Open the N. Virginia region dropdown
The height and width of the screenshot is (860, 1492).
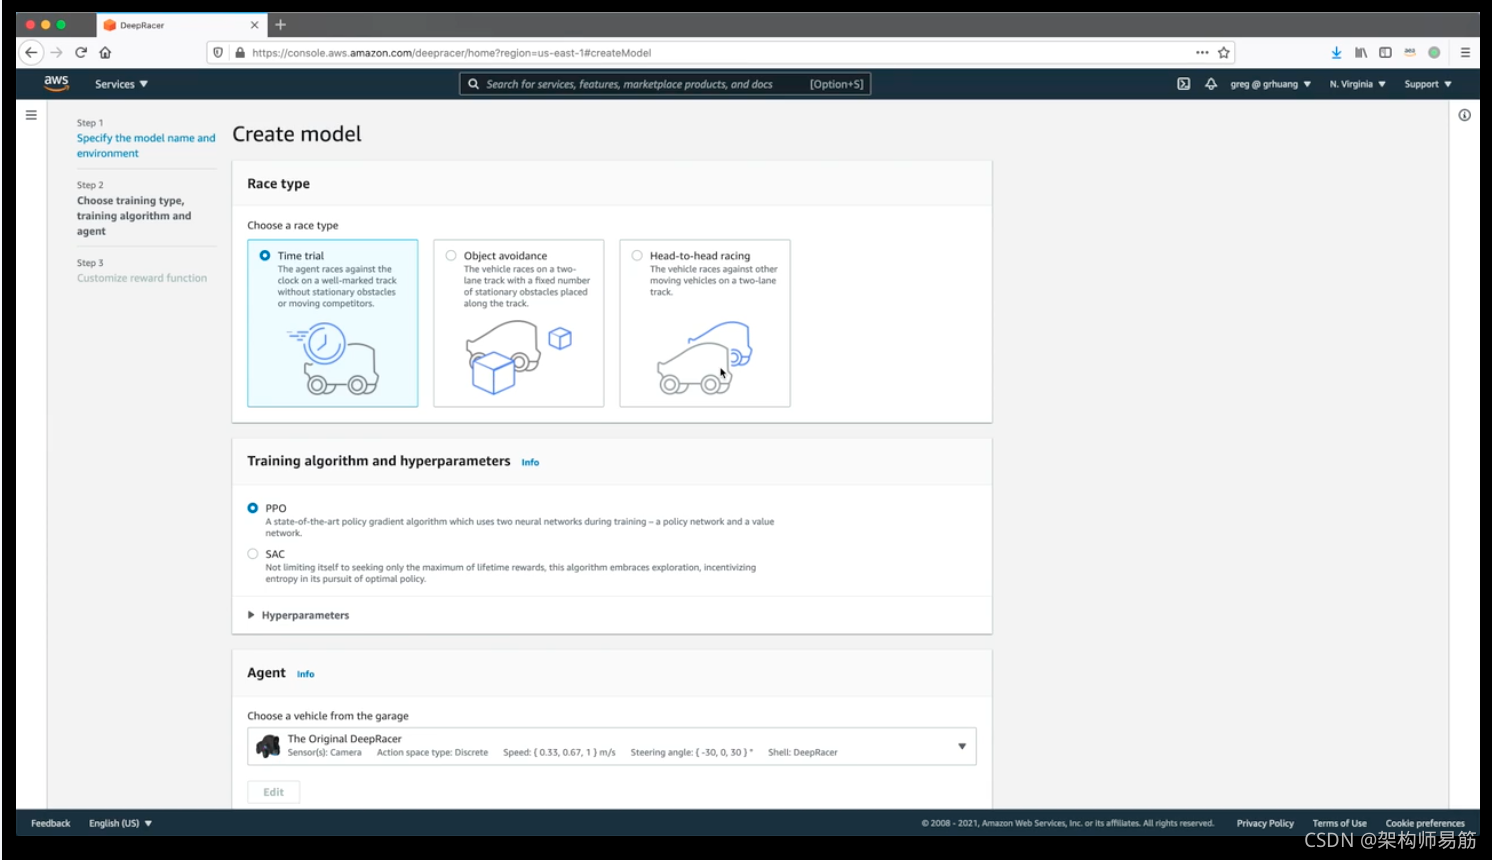pyautogui.click(x=1357, y=84)
